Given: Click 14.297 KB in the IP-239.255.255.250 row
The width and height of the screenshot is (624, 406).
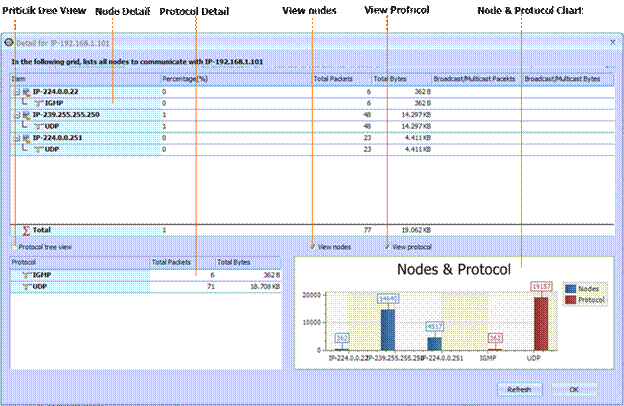Looking at the screenshot, I should coord(416,115).
